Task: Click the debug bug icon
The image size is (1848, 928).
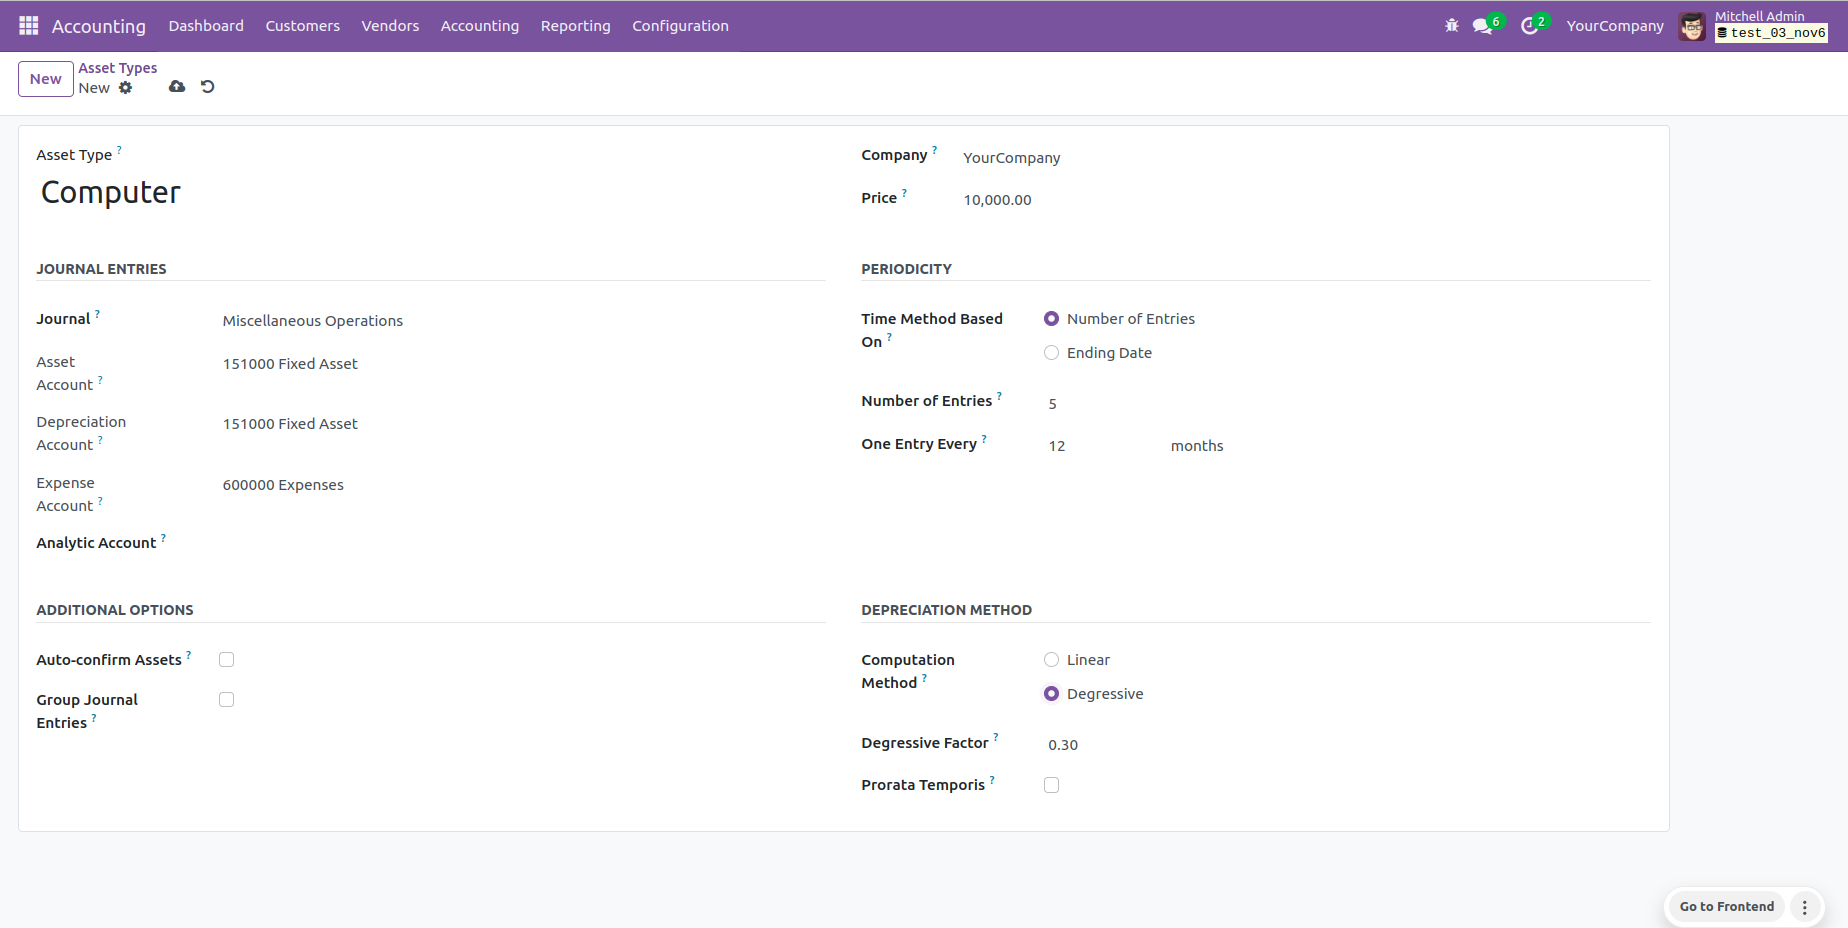Action: (1451, 26)
